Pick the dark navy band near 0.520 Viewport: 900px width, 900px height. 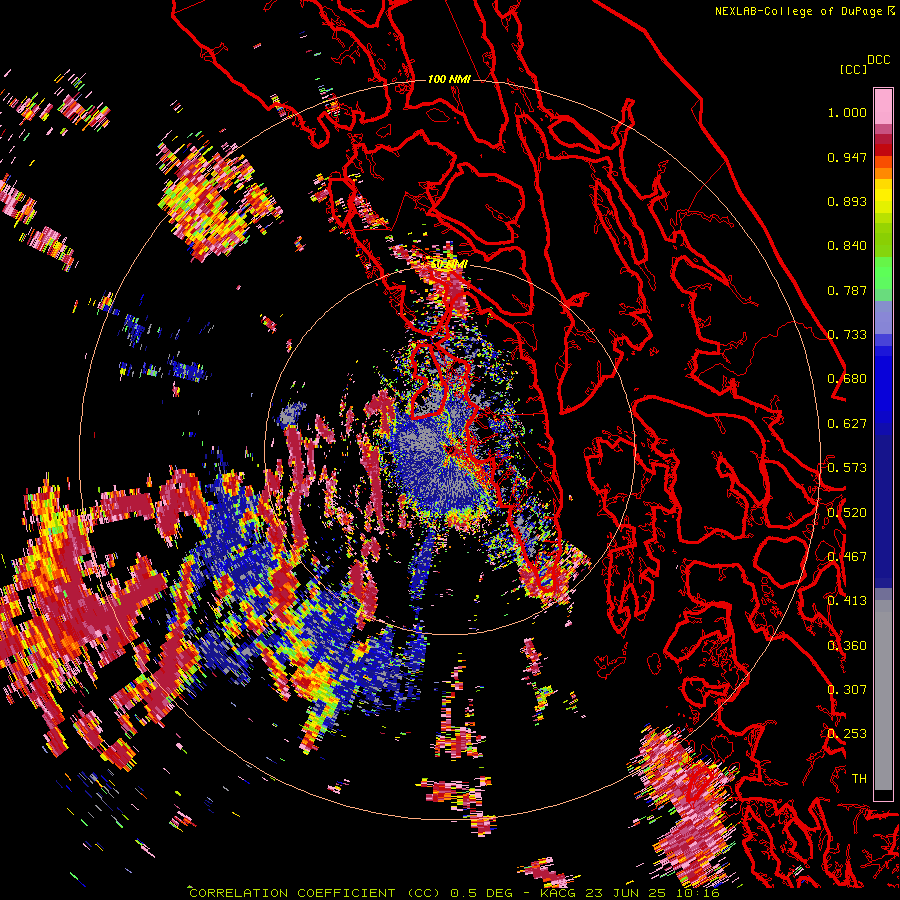883,508
